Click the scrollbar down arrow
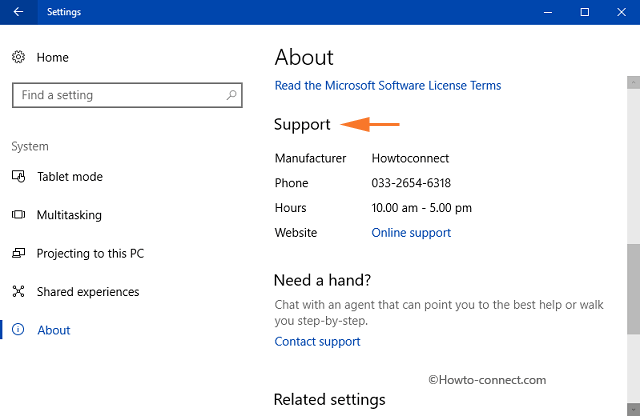 pos(633,409)
